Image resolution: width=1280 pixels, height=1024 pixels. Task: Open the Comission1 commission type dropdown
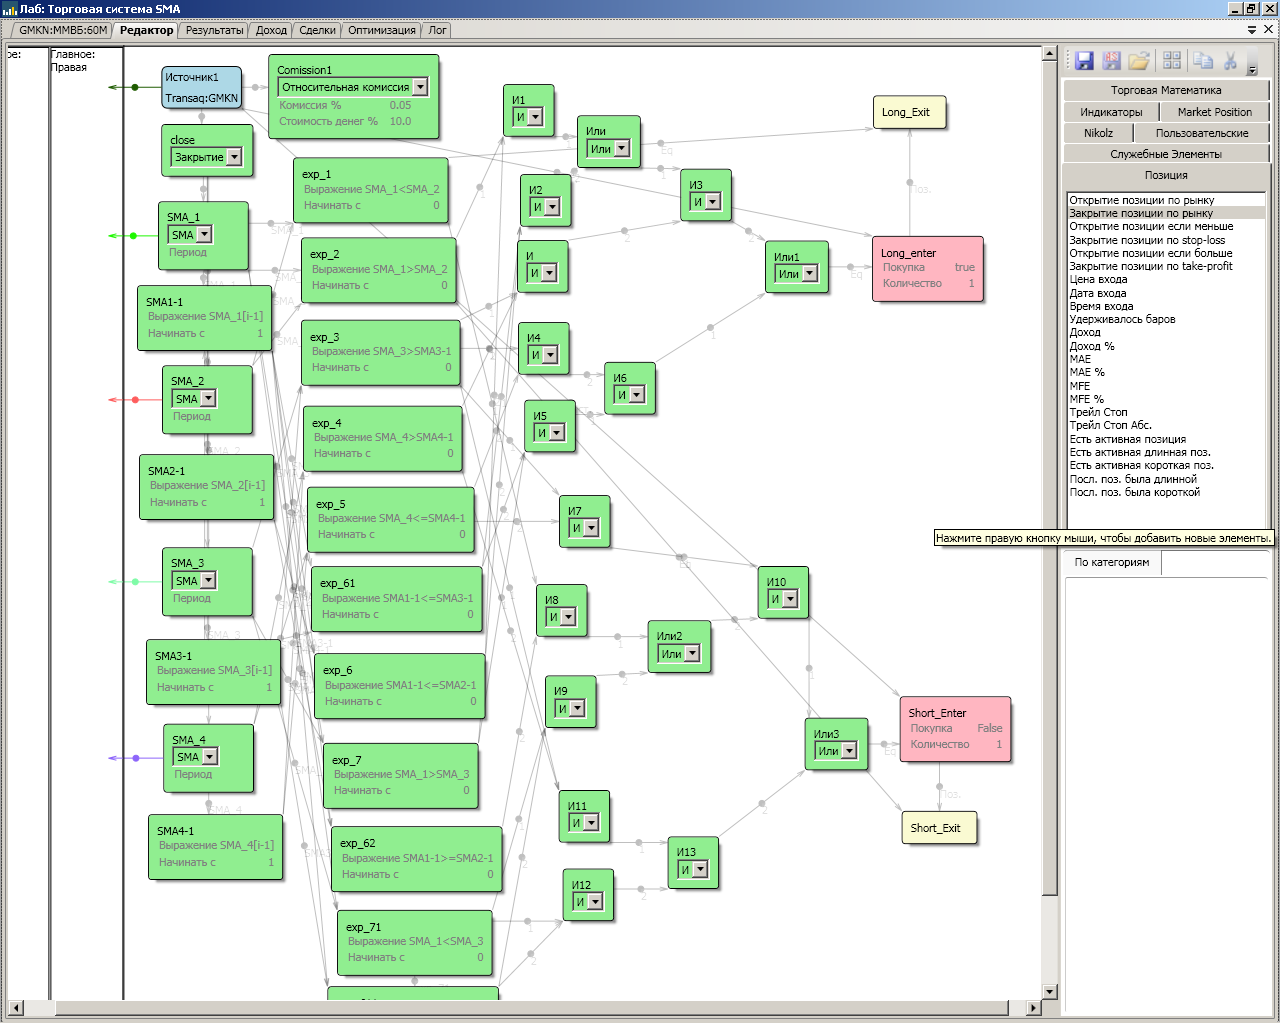click(420, 87)
